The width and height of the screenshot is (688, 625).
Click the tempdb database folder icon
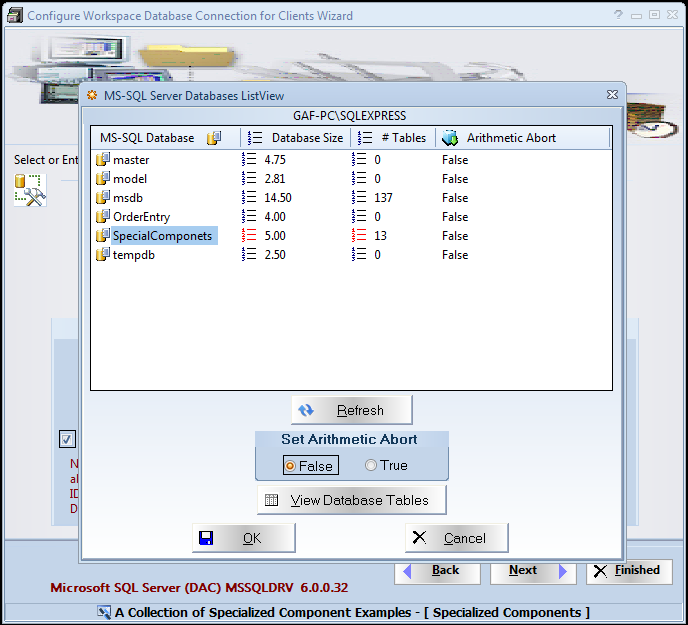tap(101, 255)
